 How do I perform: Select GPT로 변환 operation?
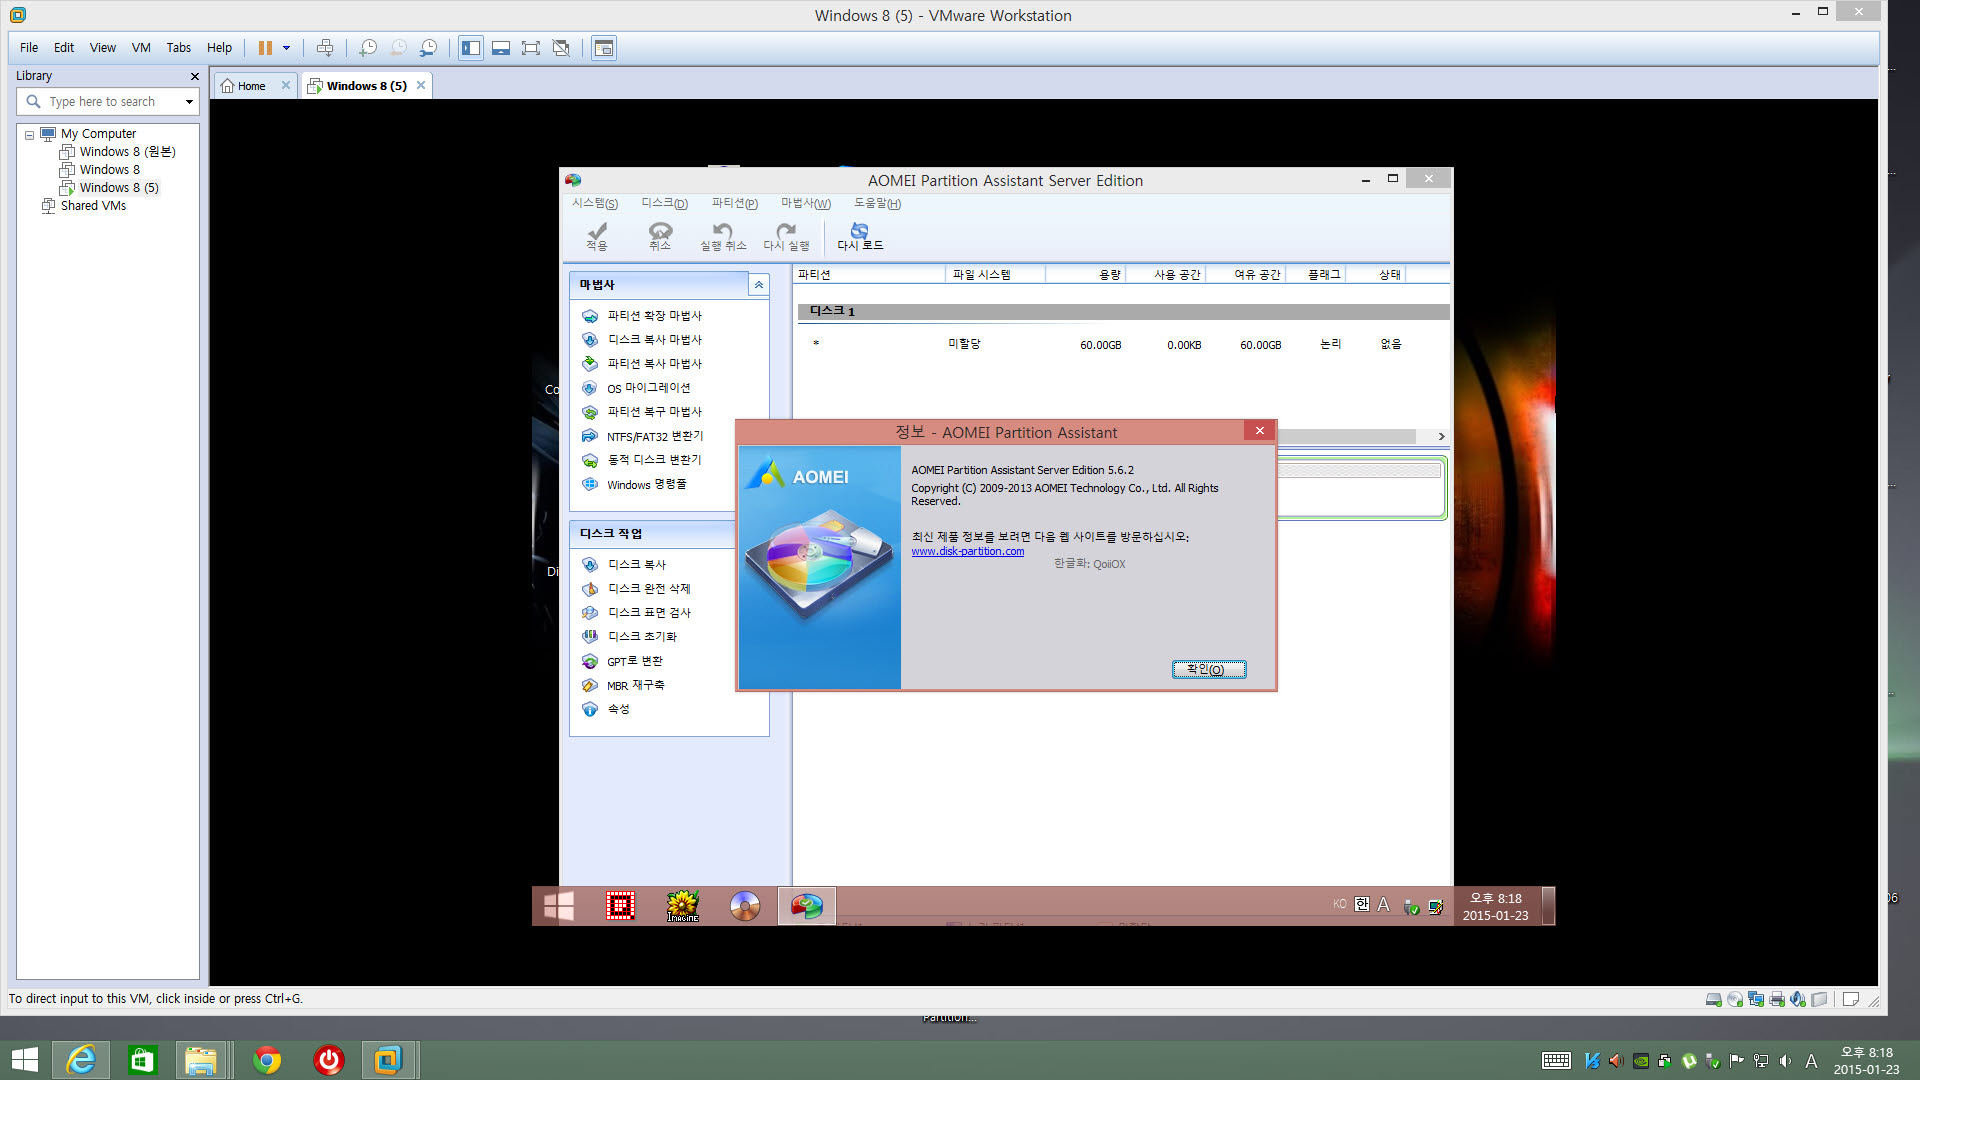click(x=634, y=661)
